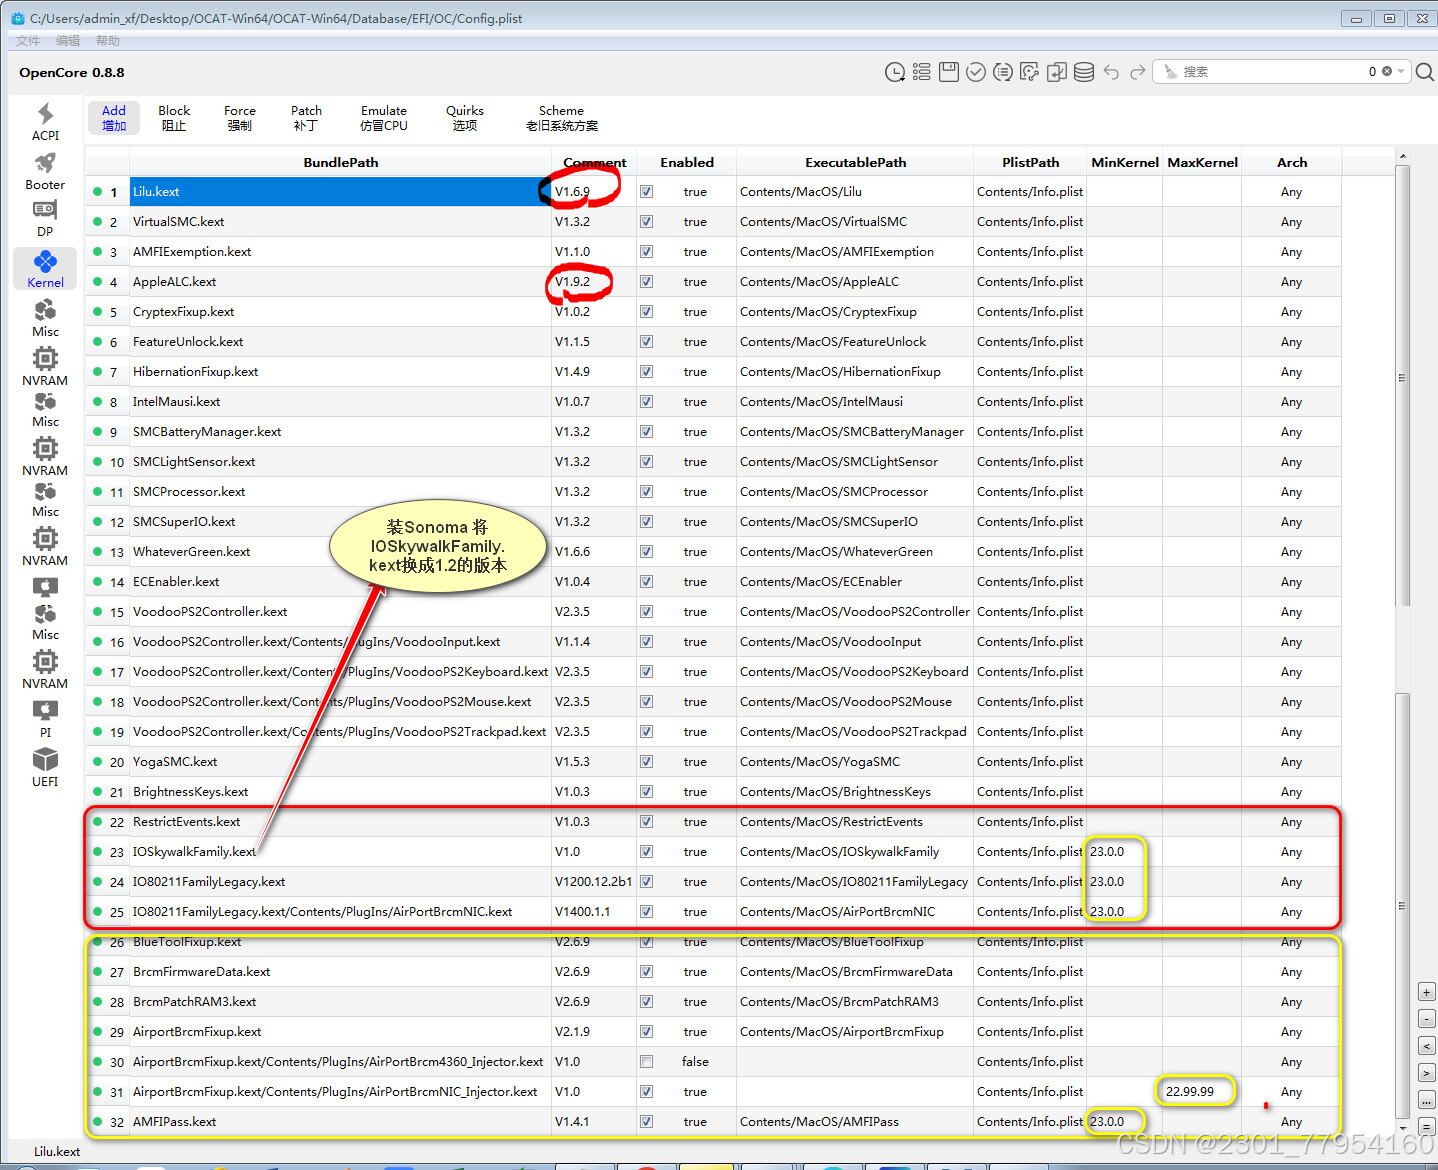
Task: Click the > move button
Action: click(1427, 1073)
